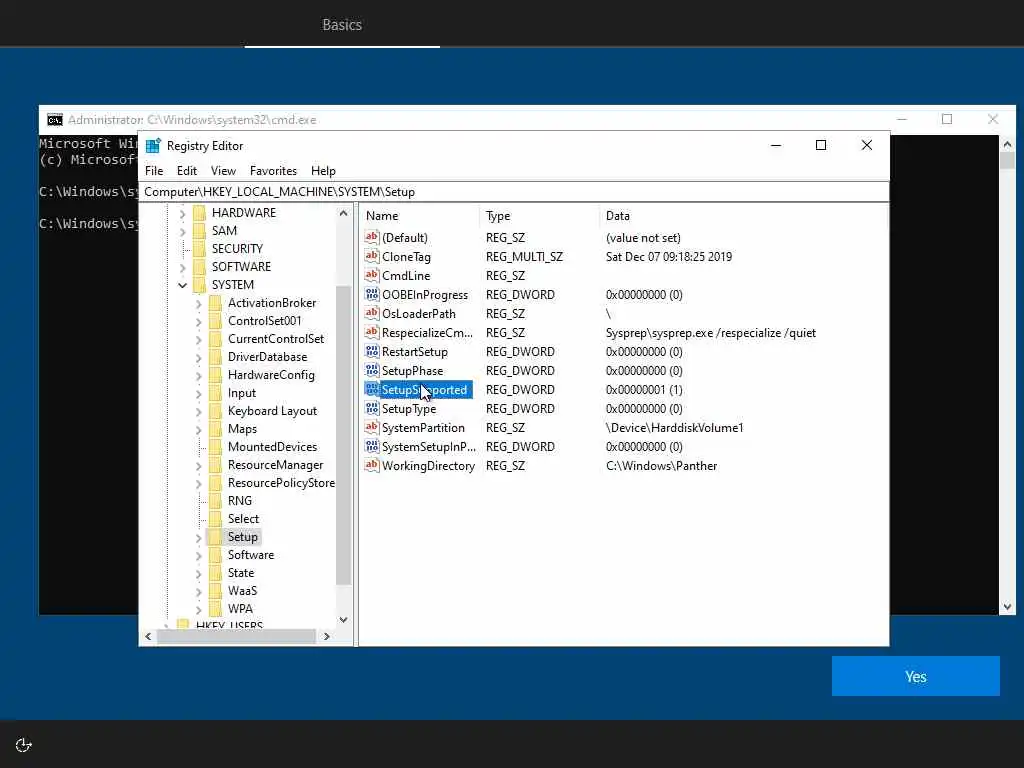
Task: Select the ResourceManager key
Action: click(x=276, y=465)
